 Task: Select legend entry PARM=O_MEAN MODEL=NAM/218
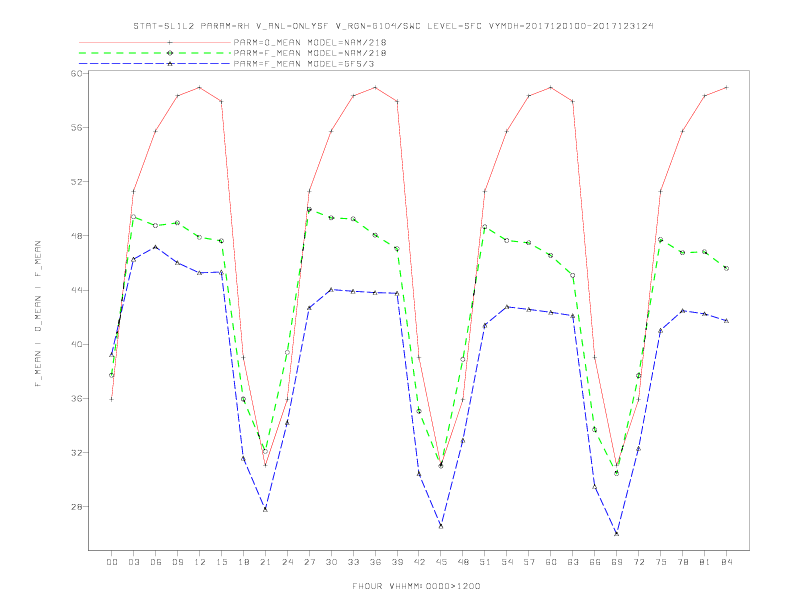pos(310,42)
